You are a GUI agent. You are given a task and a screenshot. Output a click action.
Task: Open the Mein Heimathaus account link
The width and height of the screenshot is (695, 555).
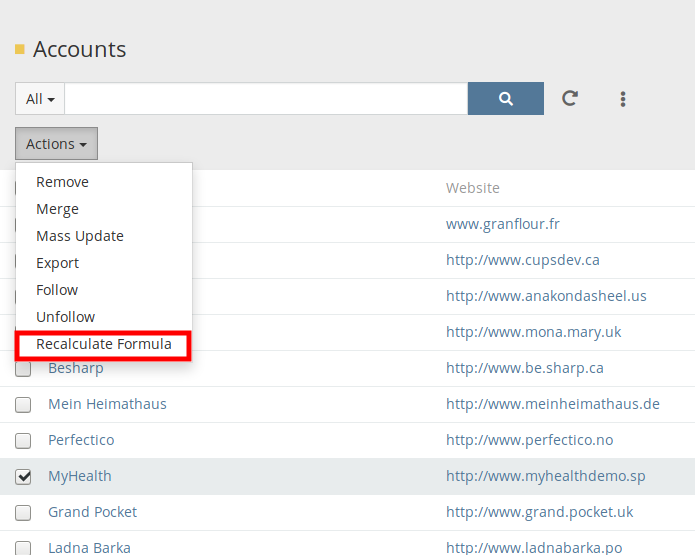coord(107,404)
